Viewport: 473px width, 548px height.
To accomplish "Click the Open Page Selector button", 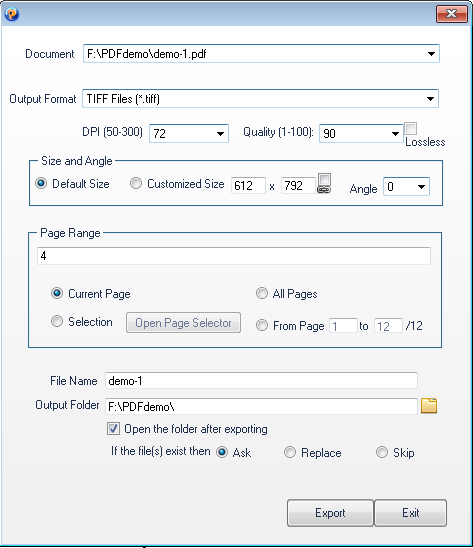I will [x=183, y=323].
